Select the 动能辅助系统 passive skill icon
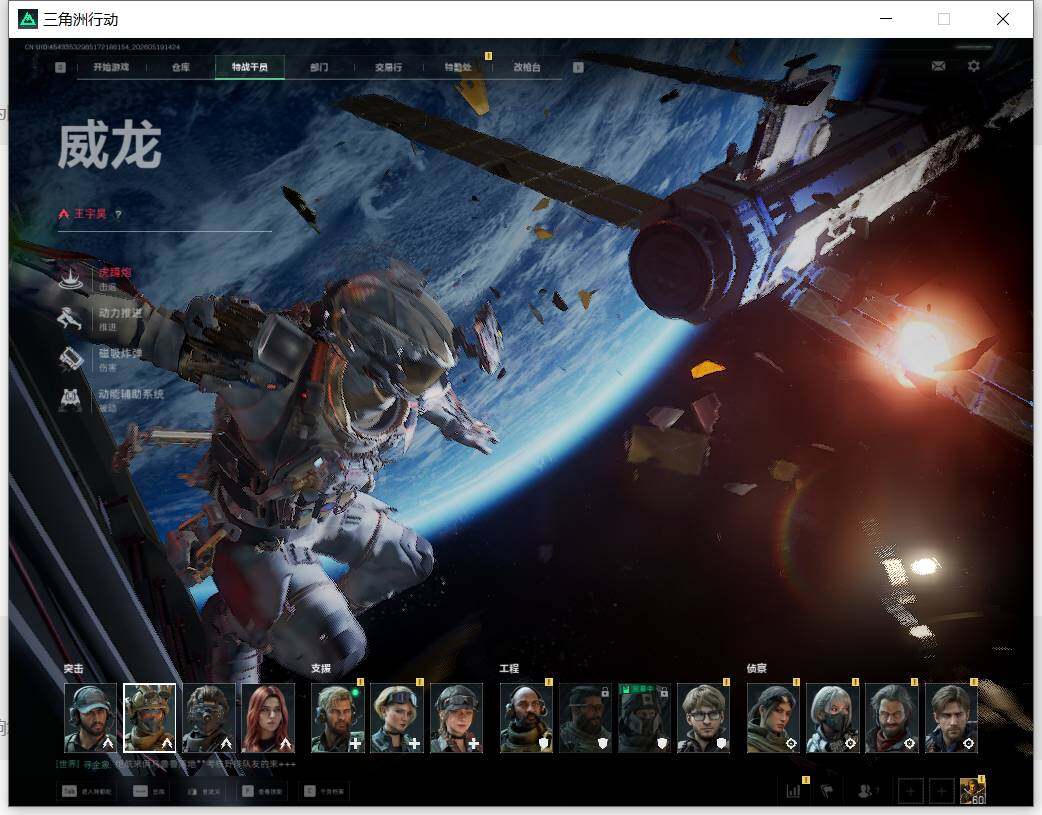This screenshot has height=815, width=1042. [71, 400]
